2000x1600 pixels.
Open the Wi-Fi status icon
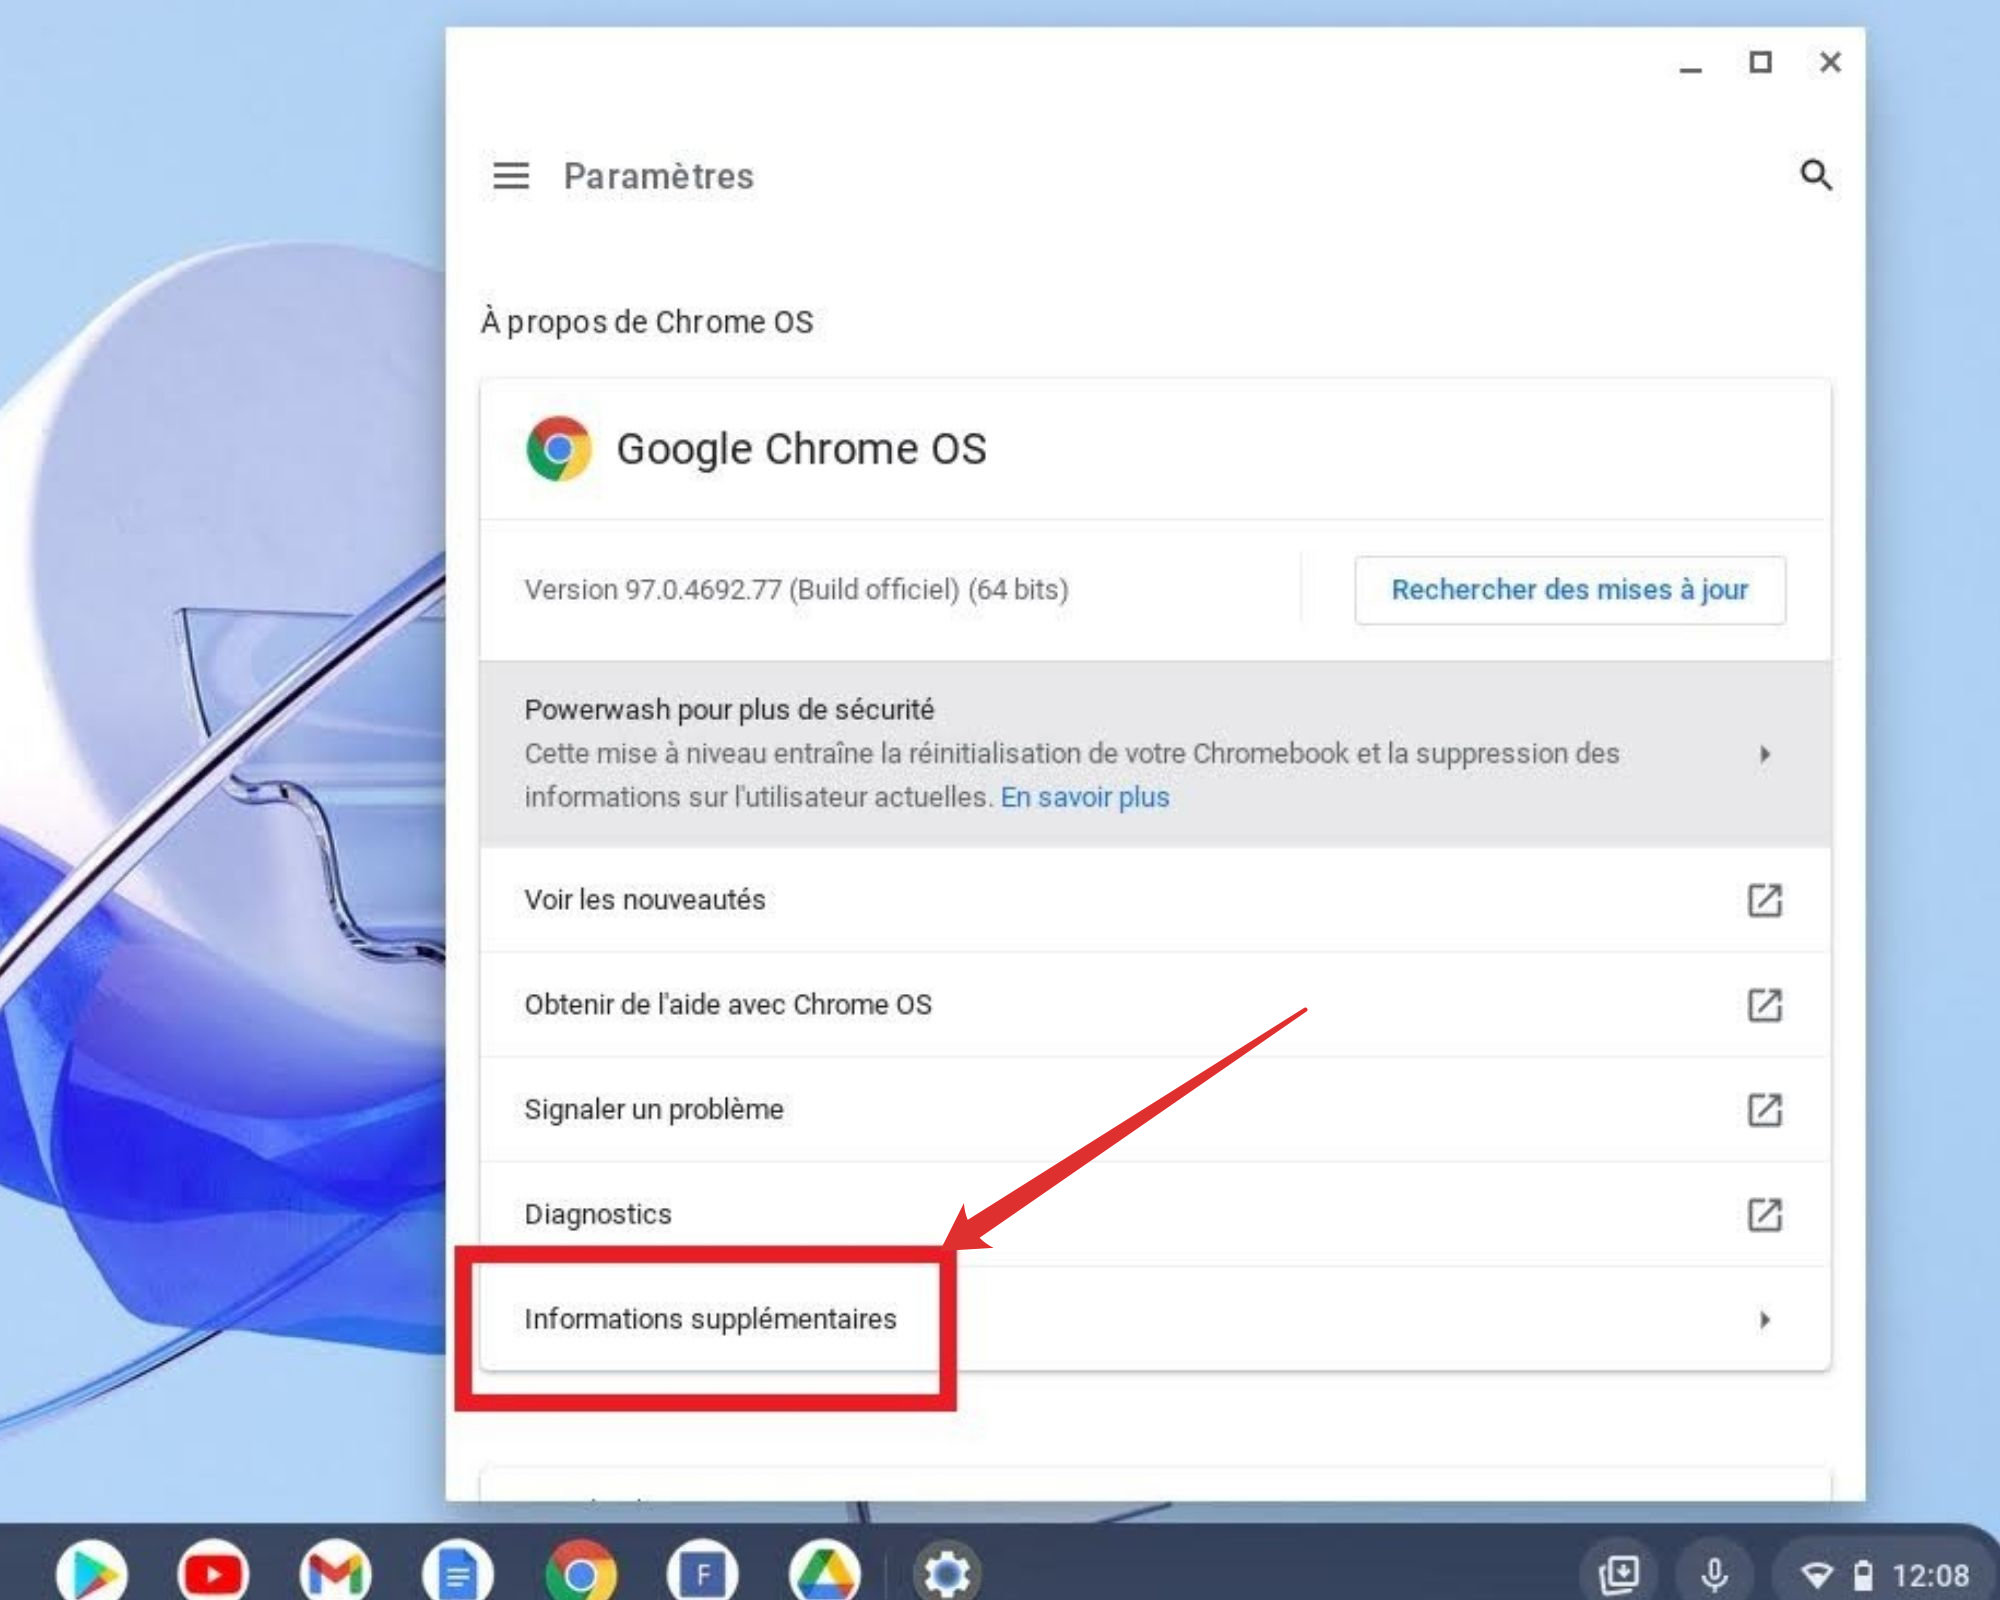tap(1817, 1576)
